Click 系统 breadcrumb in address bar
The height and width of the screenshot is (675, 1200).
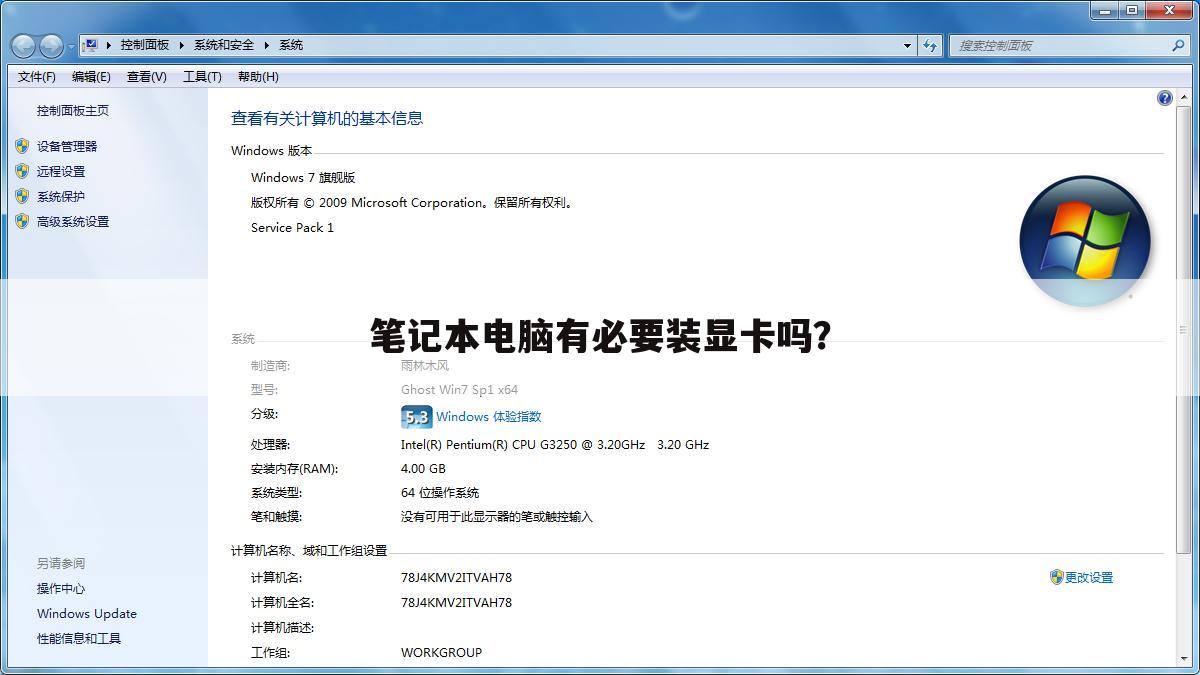click(291, 45)
